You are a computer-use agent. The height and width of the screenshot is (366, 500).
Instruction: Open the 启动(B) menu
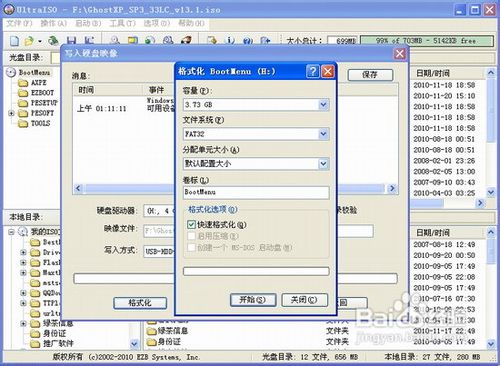(x=88, y=23)
